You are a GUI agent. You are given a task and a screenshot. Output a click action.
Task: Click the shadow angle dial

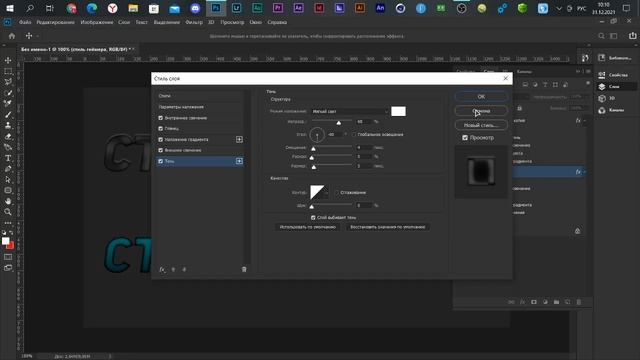(x=317, y=135)
